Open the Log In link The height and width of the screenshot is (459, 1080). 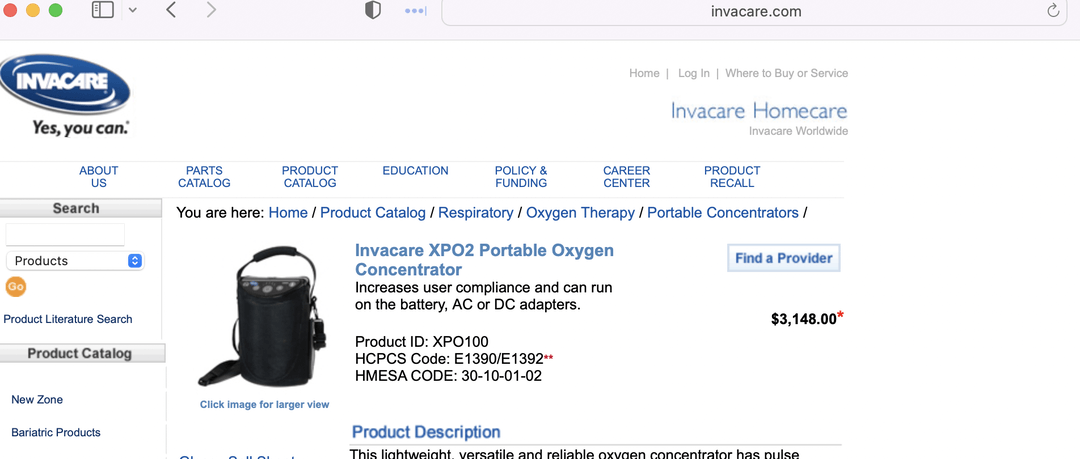coord(693,73)
